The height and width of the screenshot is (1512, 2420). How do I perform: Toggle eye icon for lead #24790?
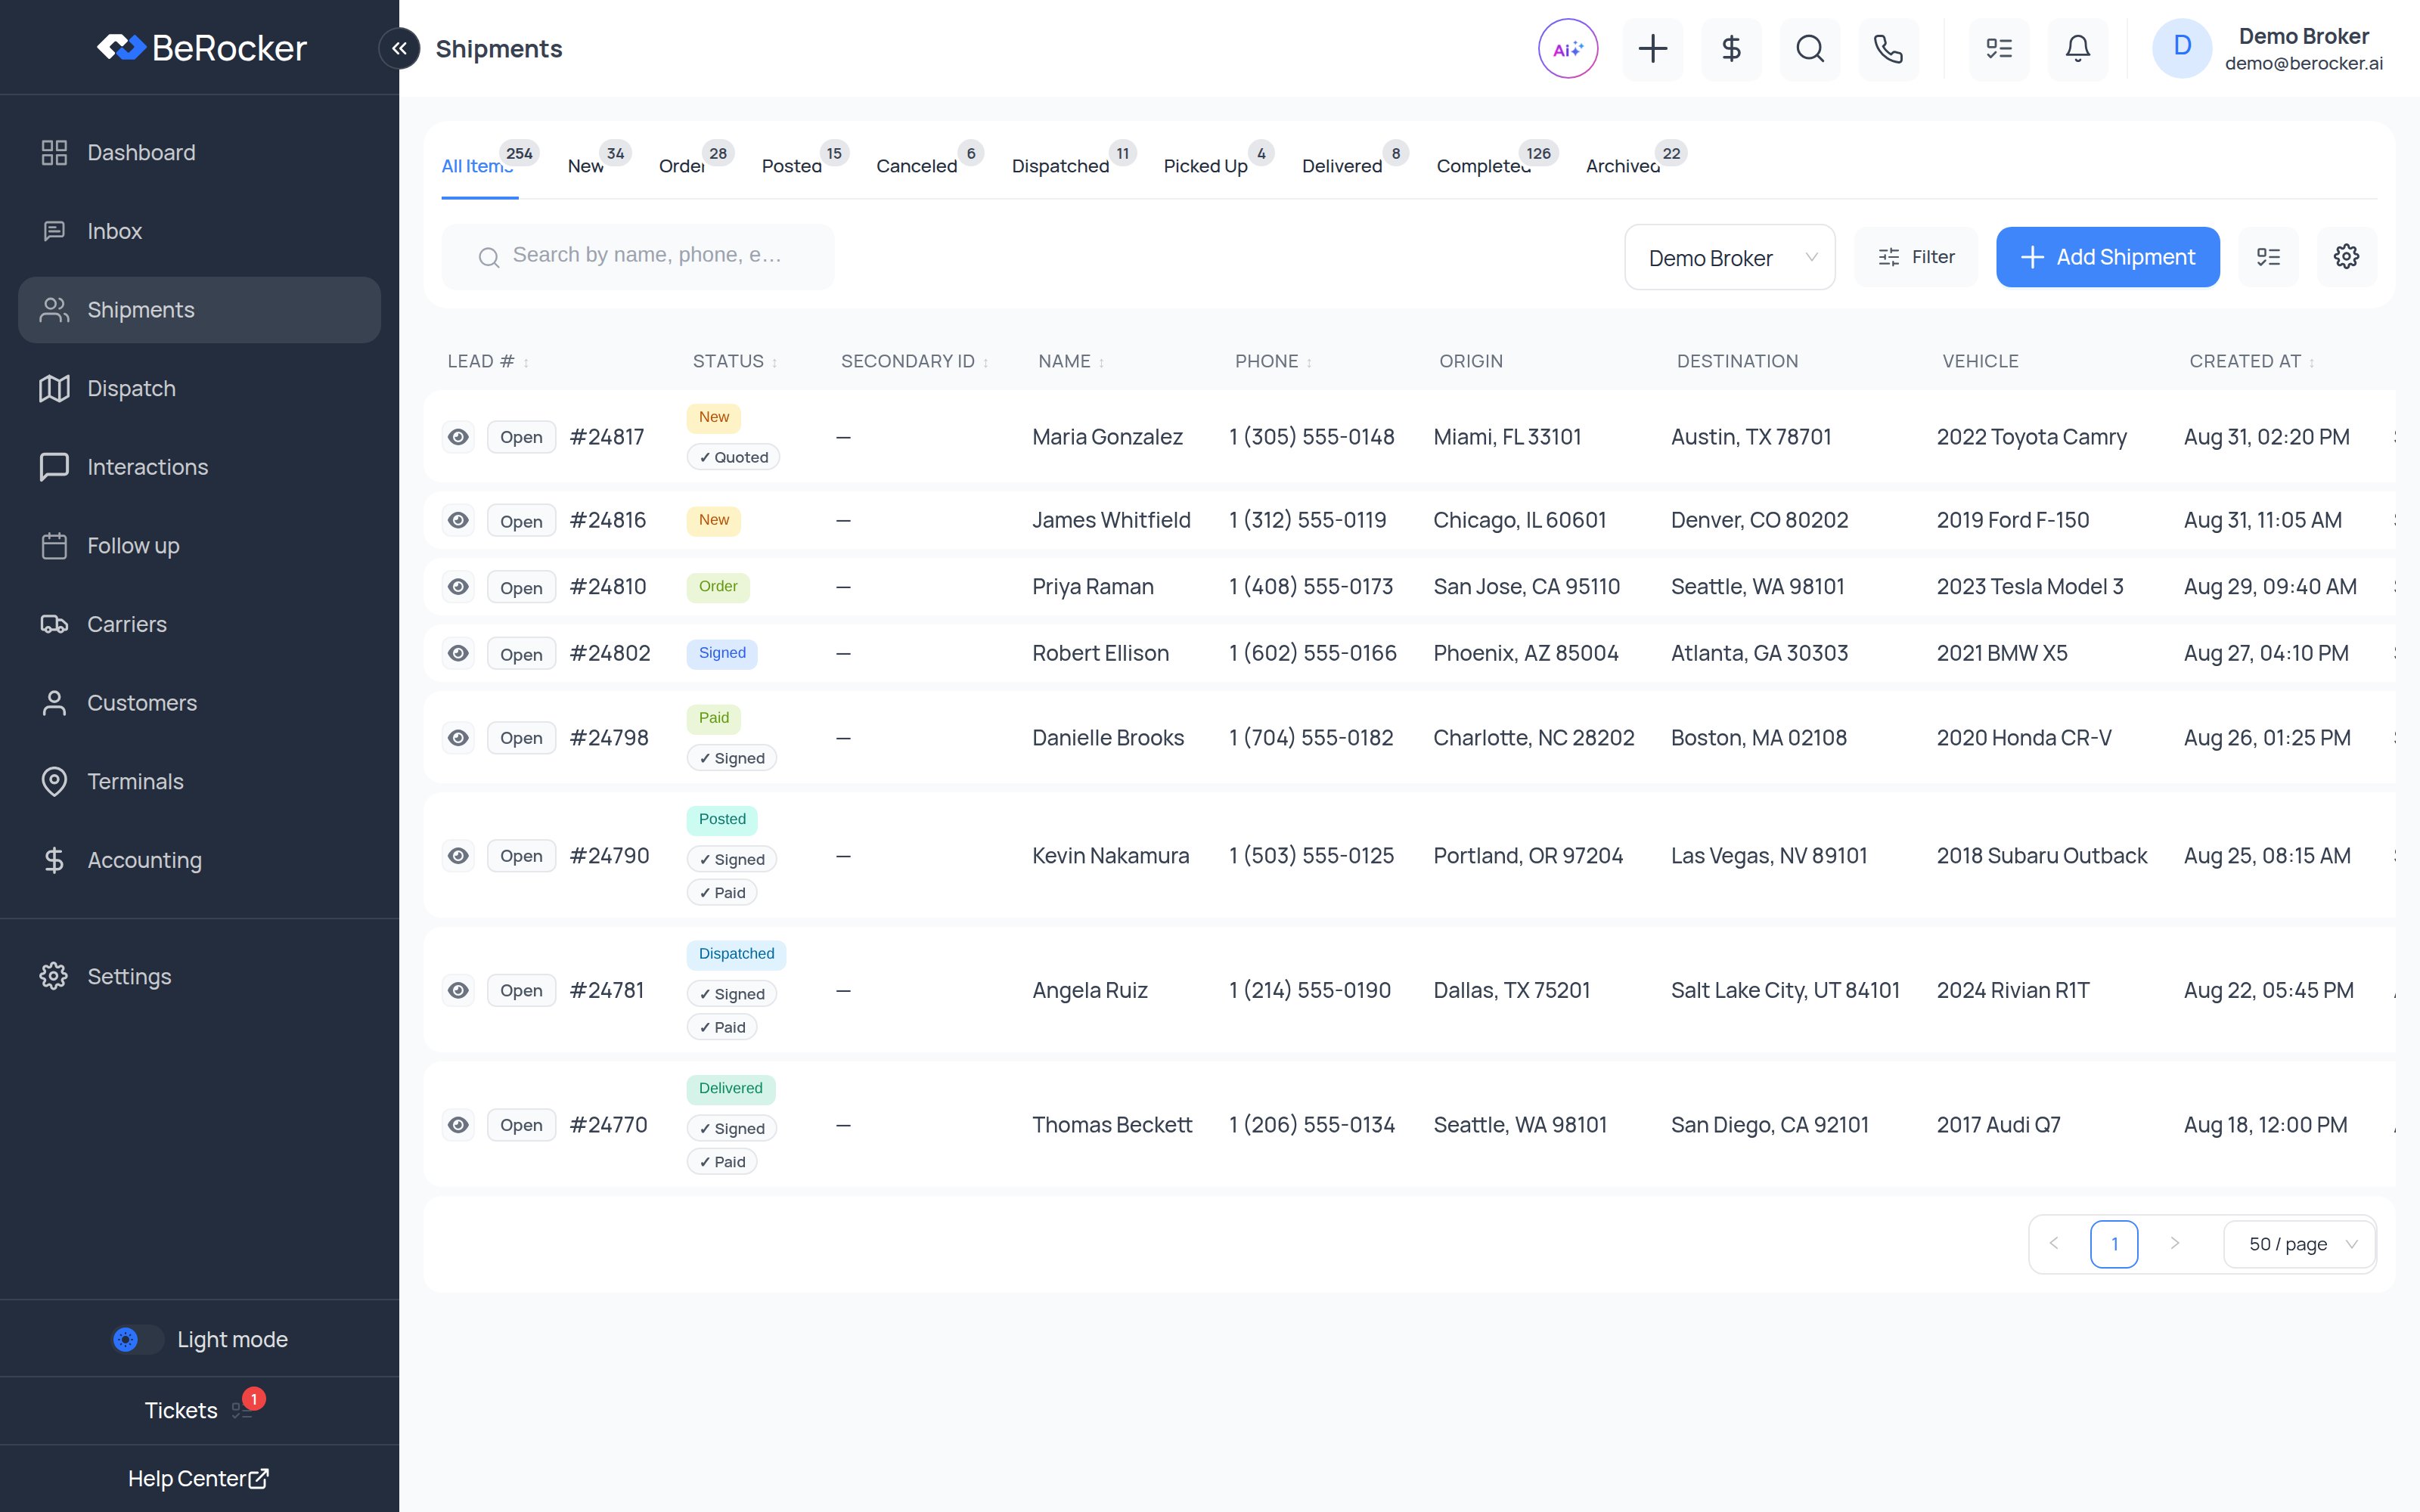pos(458,856)
